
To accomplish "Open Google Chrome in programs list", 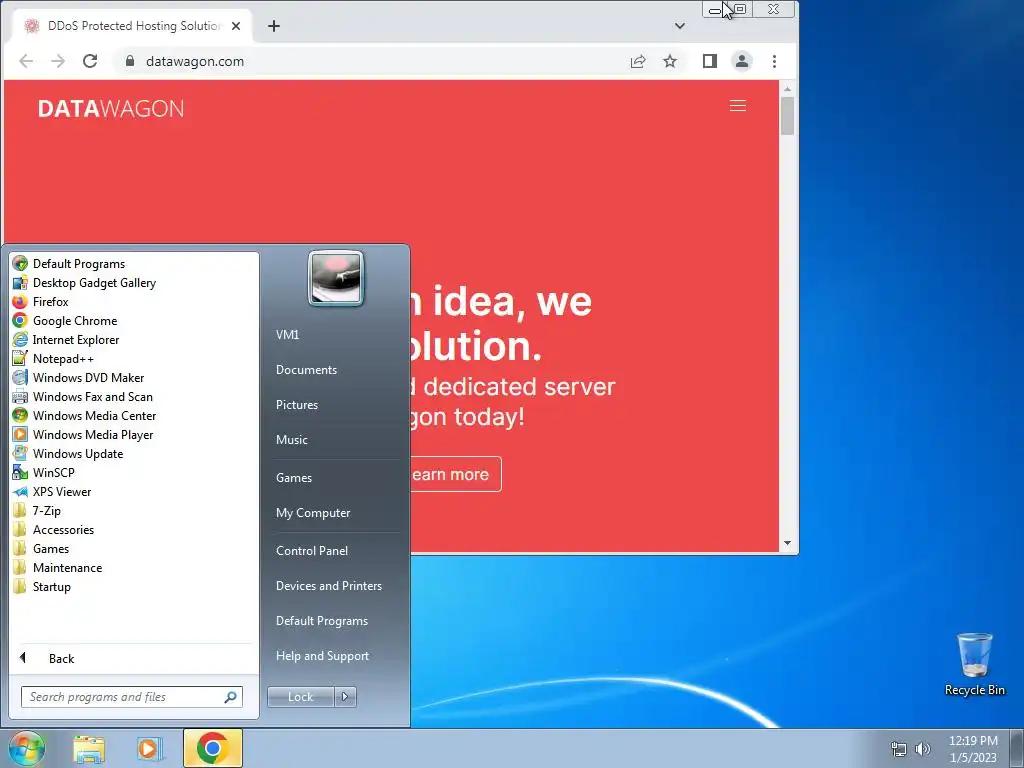I will tap(74, 321).
